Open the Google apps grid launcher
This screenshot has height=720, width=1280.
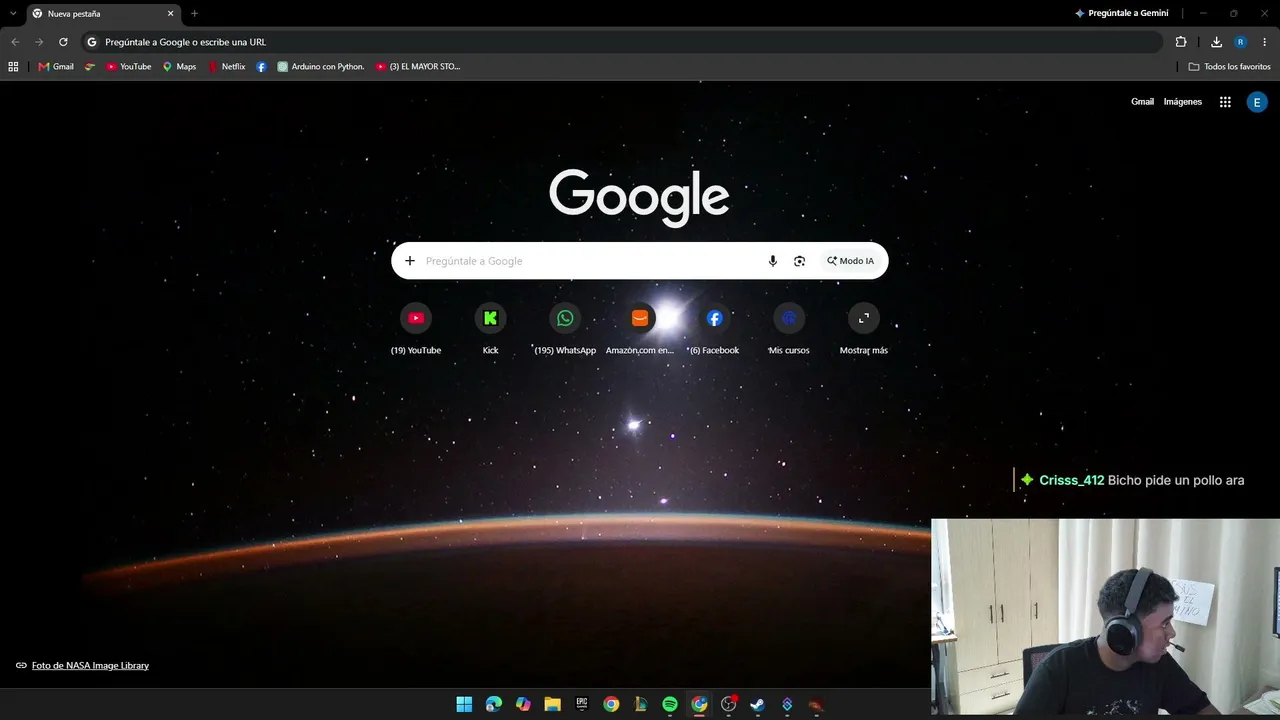coord(1225,102)
